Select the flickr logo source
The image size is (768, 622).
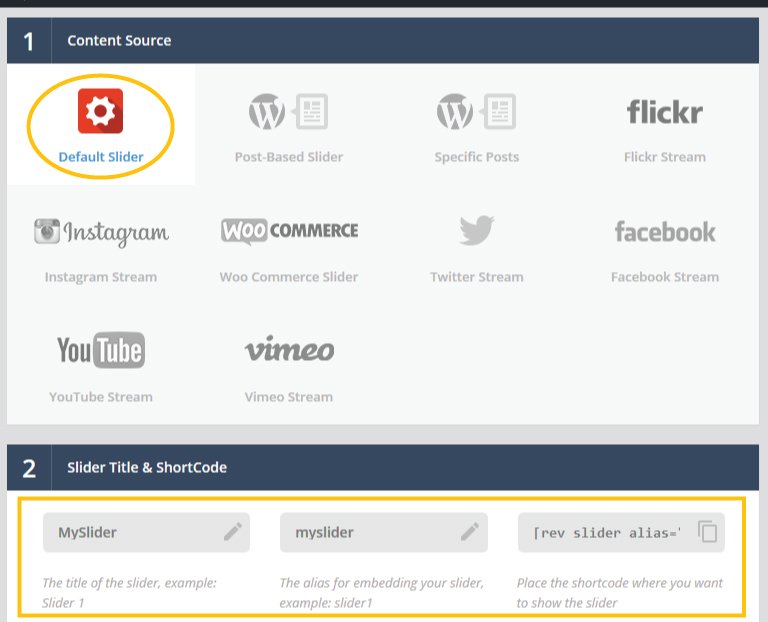tap(665, 112)
